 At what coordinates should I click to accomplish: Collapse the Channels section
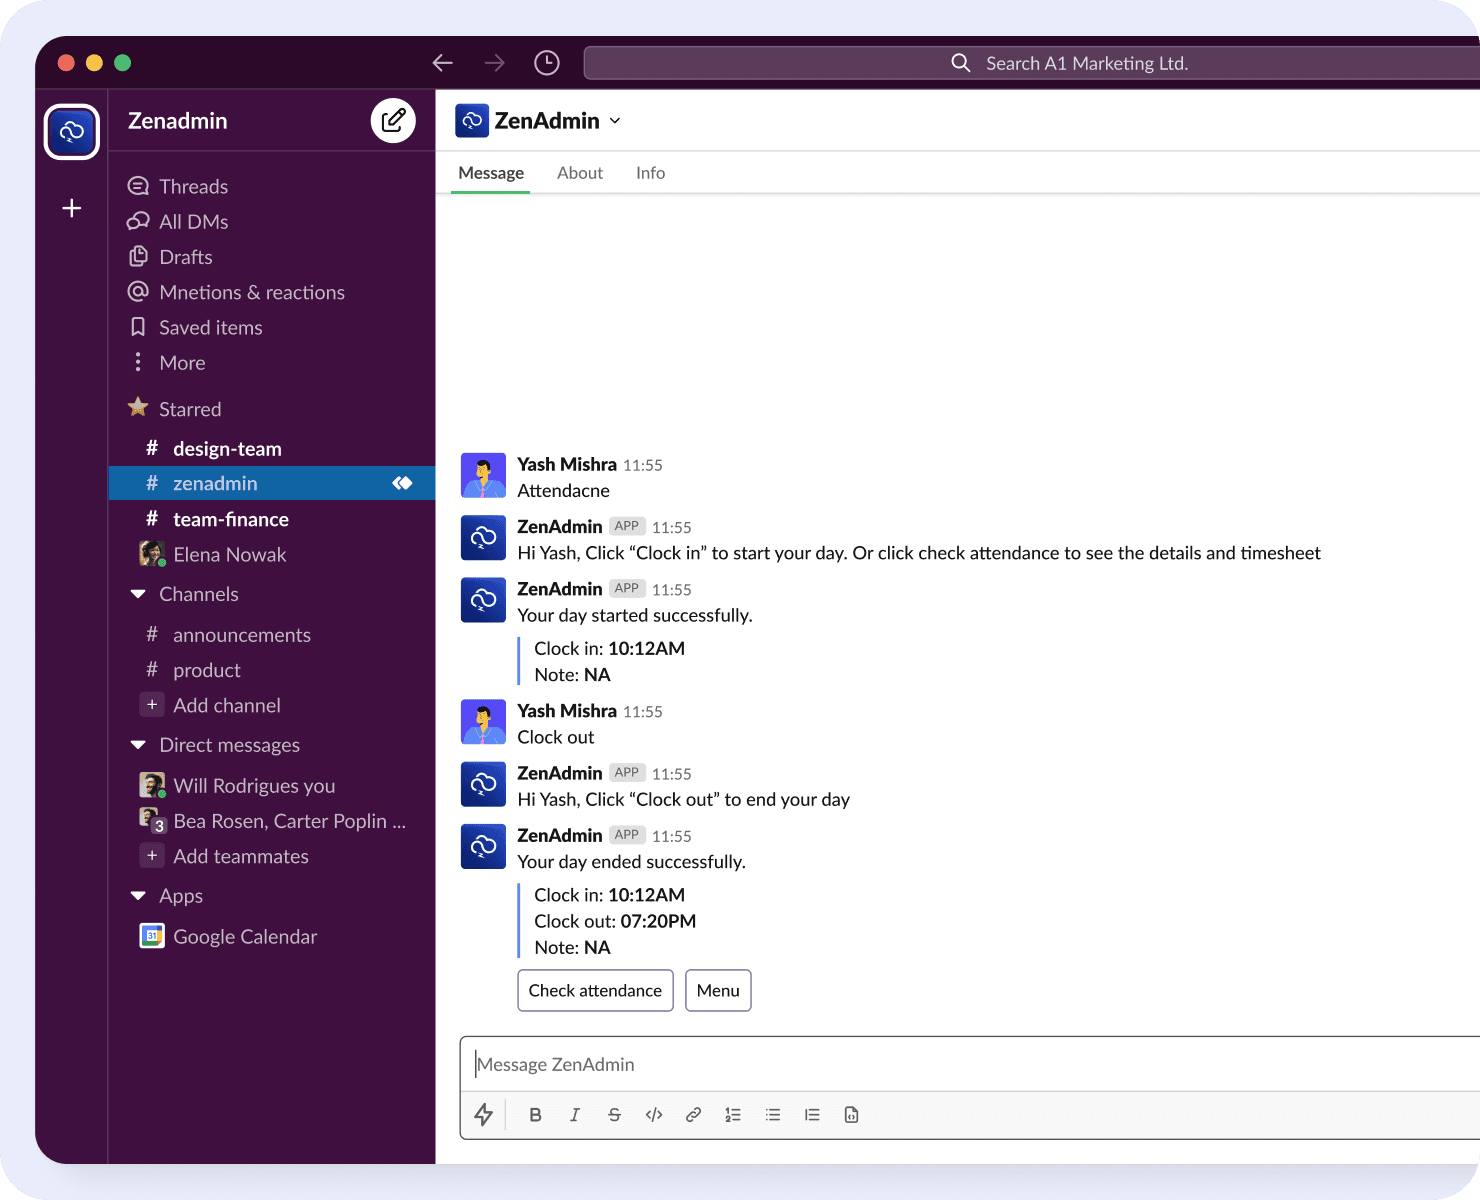(138, 594)
